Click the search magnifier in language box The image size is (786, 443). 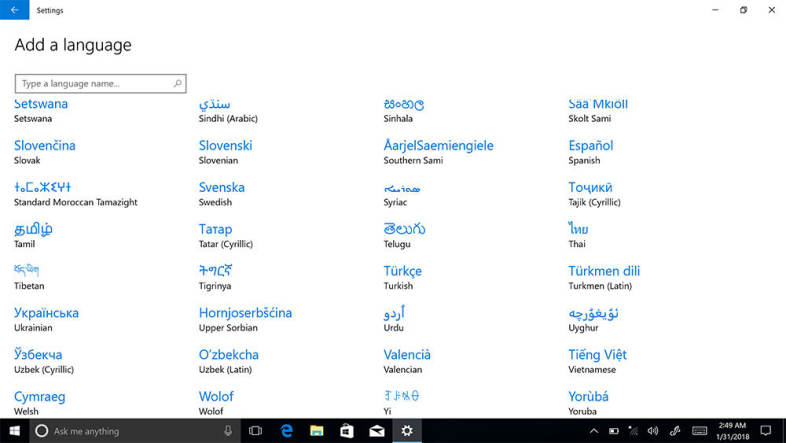coord(178,84)
